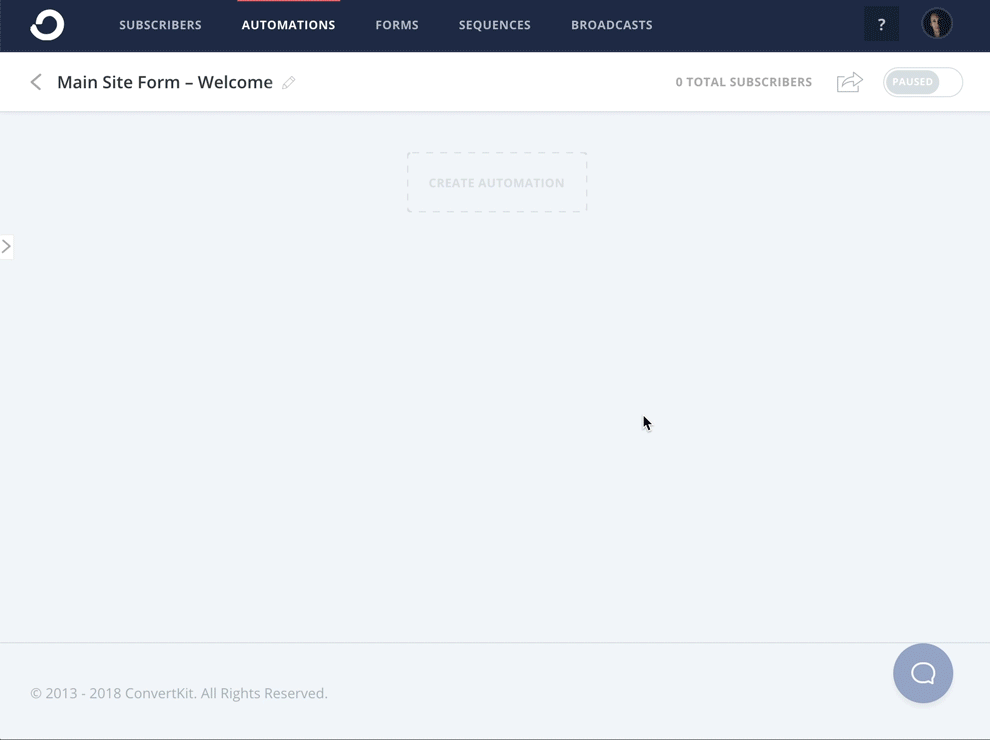Click the ConvertKit logo icon
Viewport: 990px width, 740px height.
(x=47, y=25)
